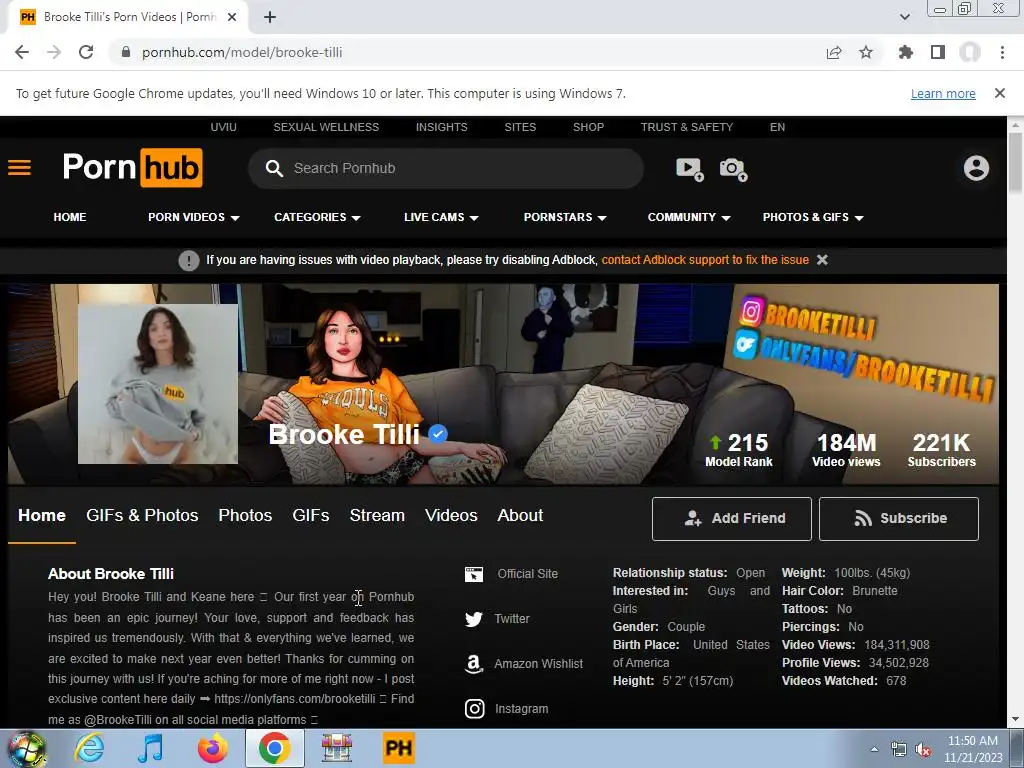The image size is (1024, 768).
Task: Open the SHOP top link
Action: pos(588,127)
